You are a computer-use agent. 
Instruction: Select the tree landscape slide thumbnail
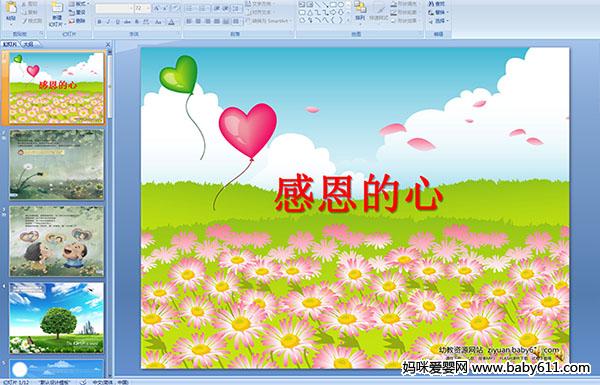point(57,318)
